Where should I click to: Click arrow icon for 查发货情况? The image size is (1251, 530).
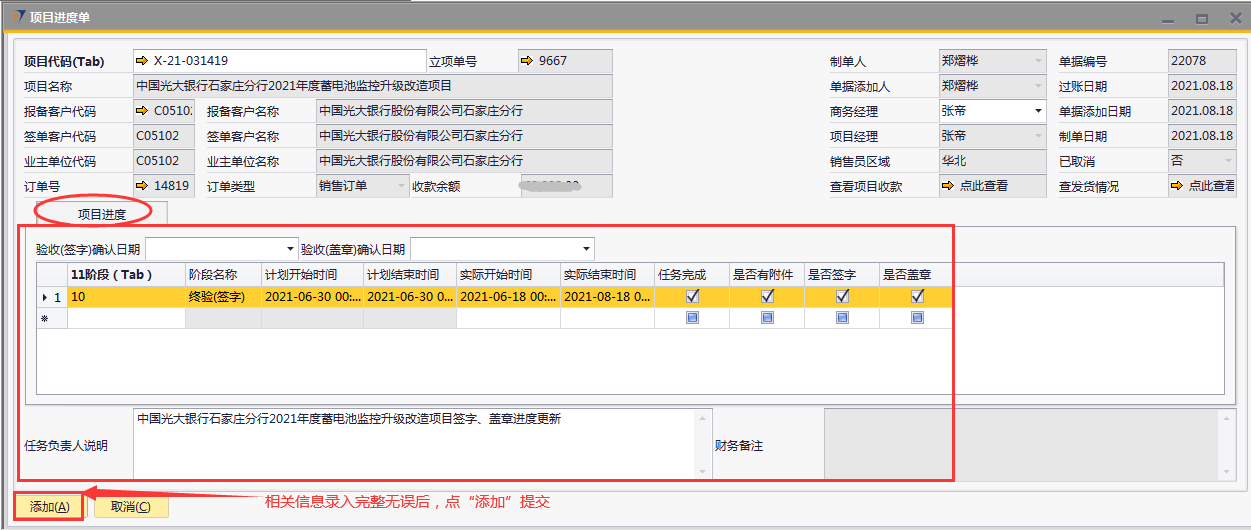click(x=1177, y=186)
